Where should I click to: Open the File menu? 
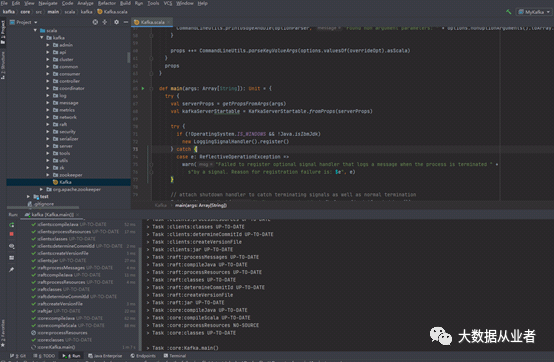(4, 3)
